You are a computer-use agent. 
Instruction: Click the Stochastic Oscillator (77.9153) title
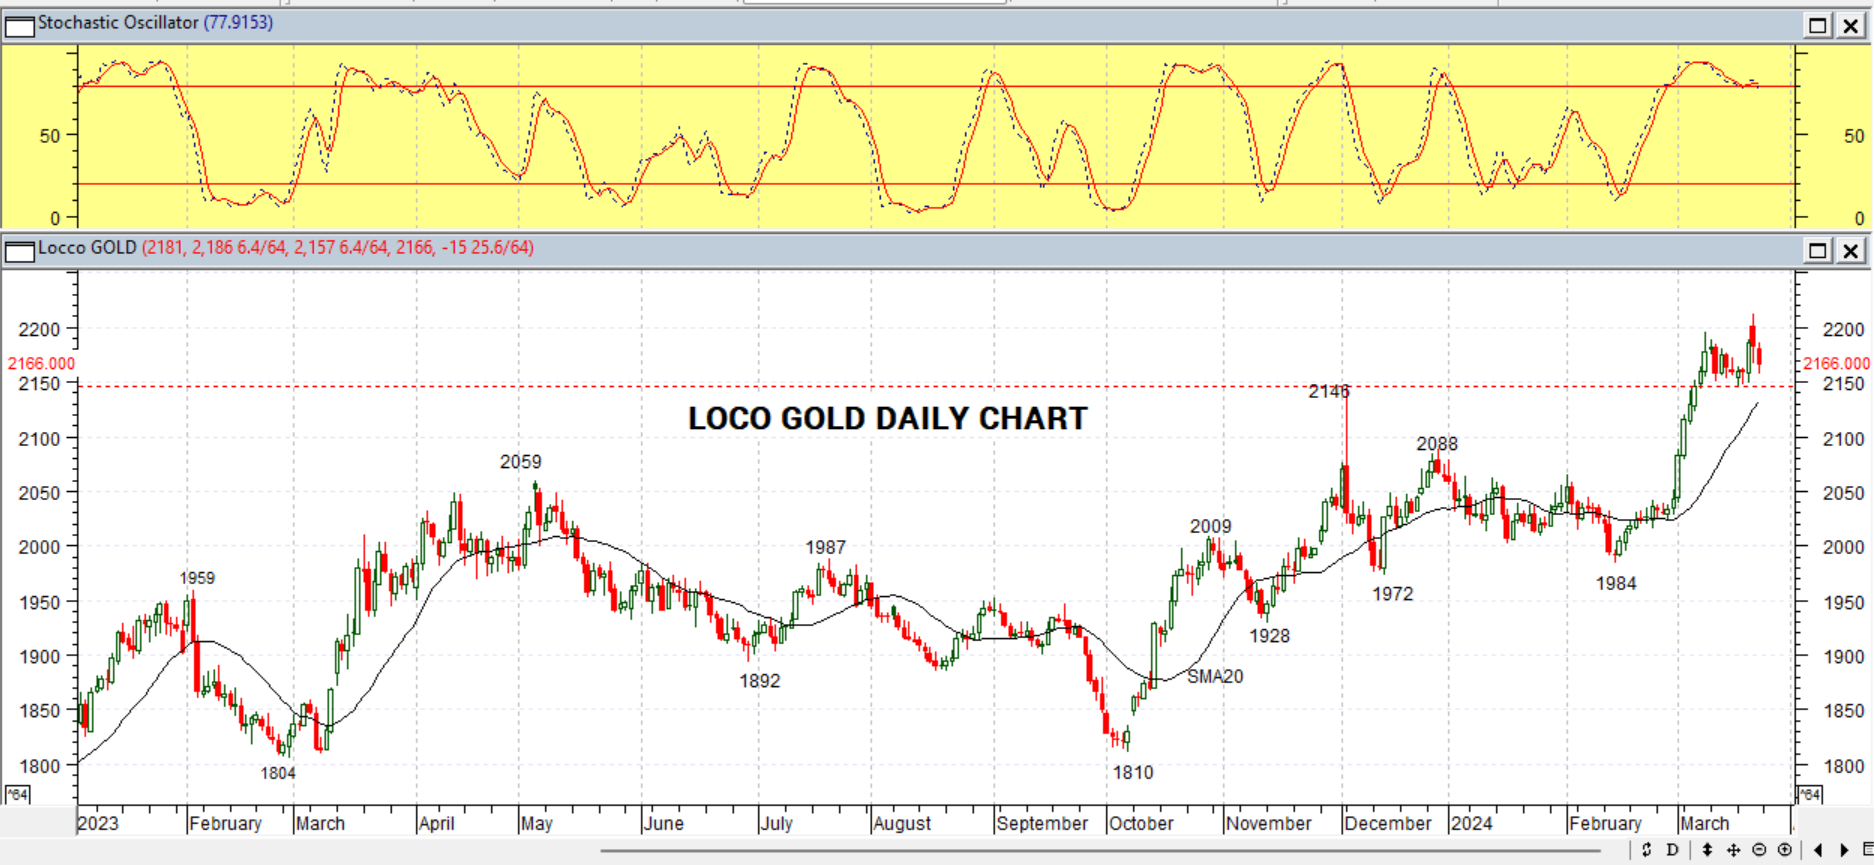(x=155, y=22)
